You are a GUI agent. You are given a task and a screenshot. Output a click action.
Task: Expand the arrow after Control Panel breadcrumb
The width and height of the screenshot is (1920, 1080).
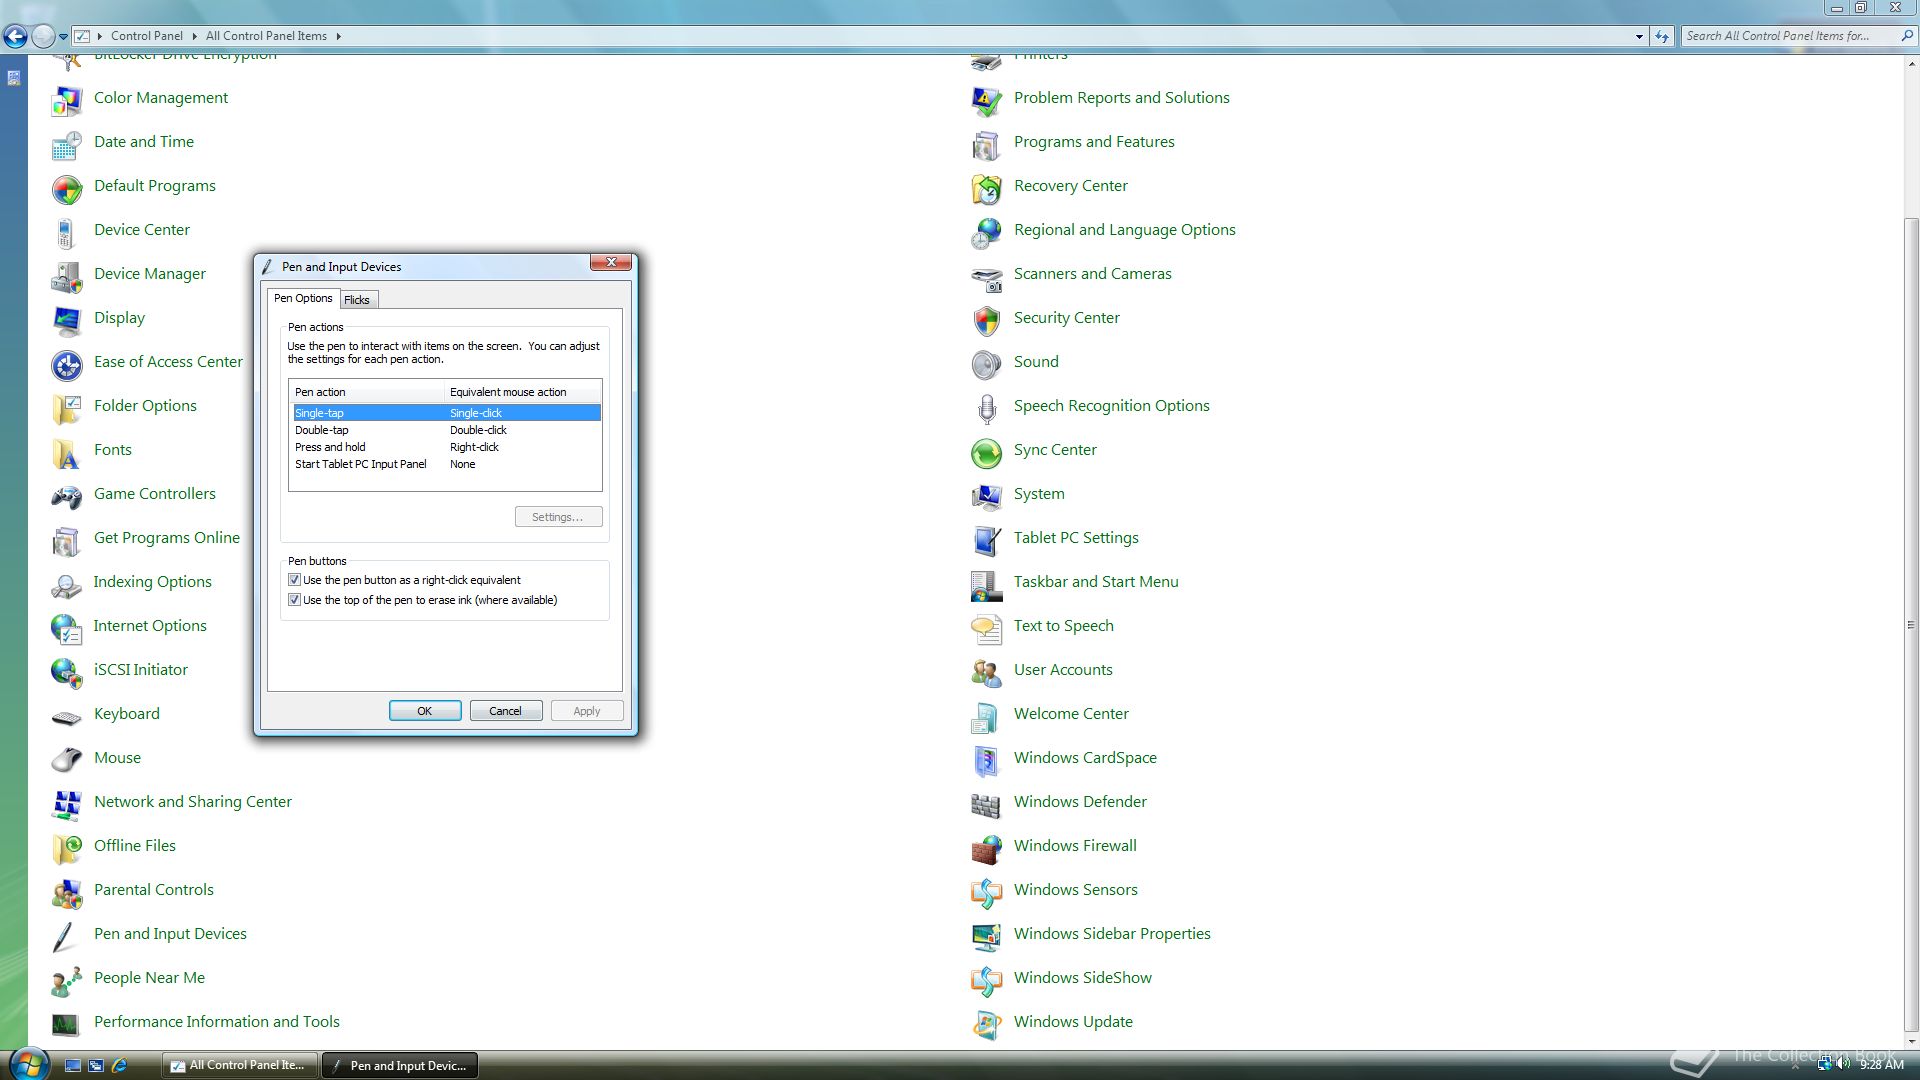(x=194, y=36)
